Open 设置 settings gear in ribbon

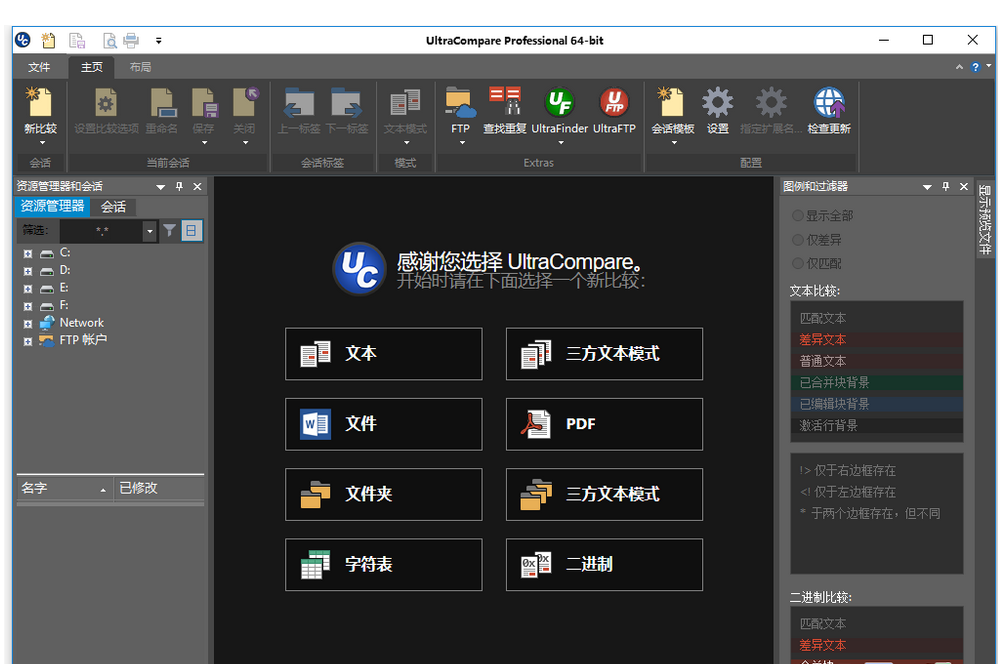coord(718,102)
